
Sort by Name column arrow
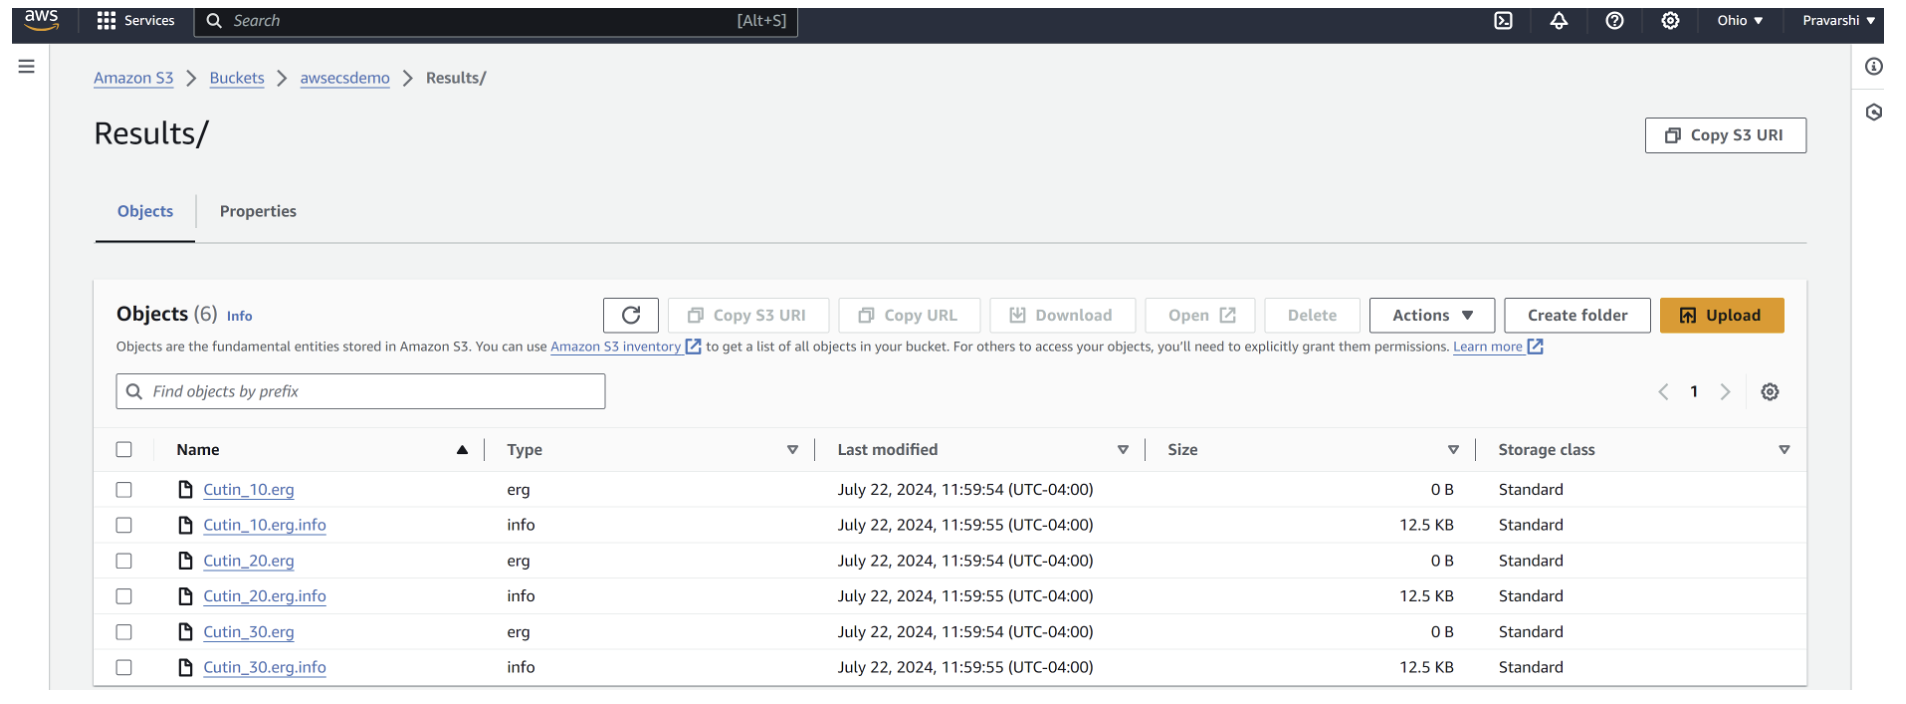pos(462,450)
